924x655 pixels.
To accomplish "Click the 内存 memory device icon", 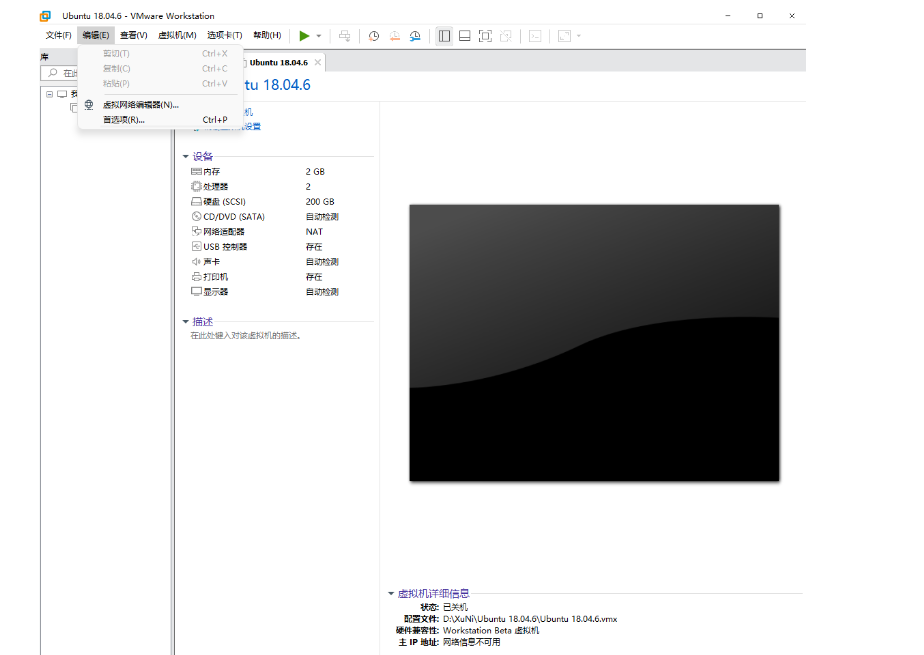I will [196, 171].
